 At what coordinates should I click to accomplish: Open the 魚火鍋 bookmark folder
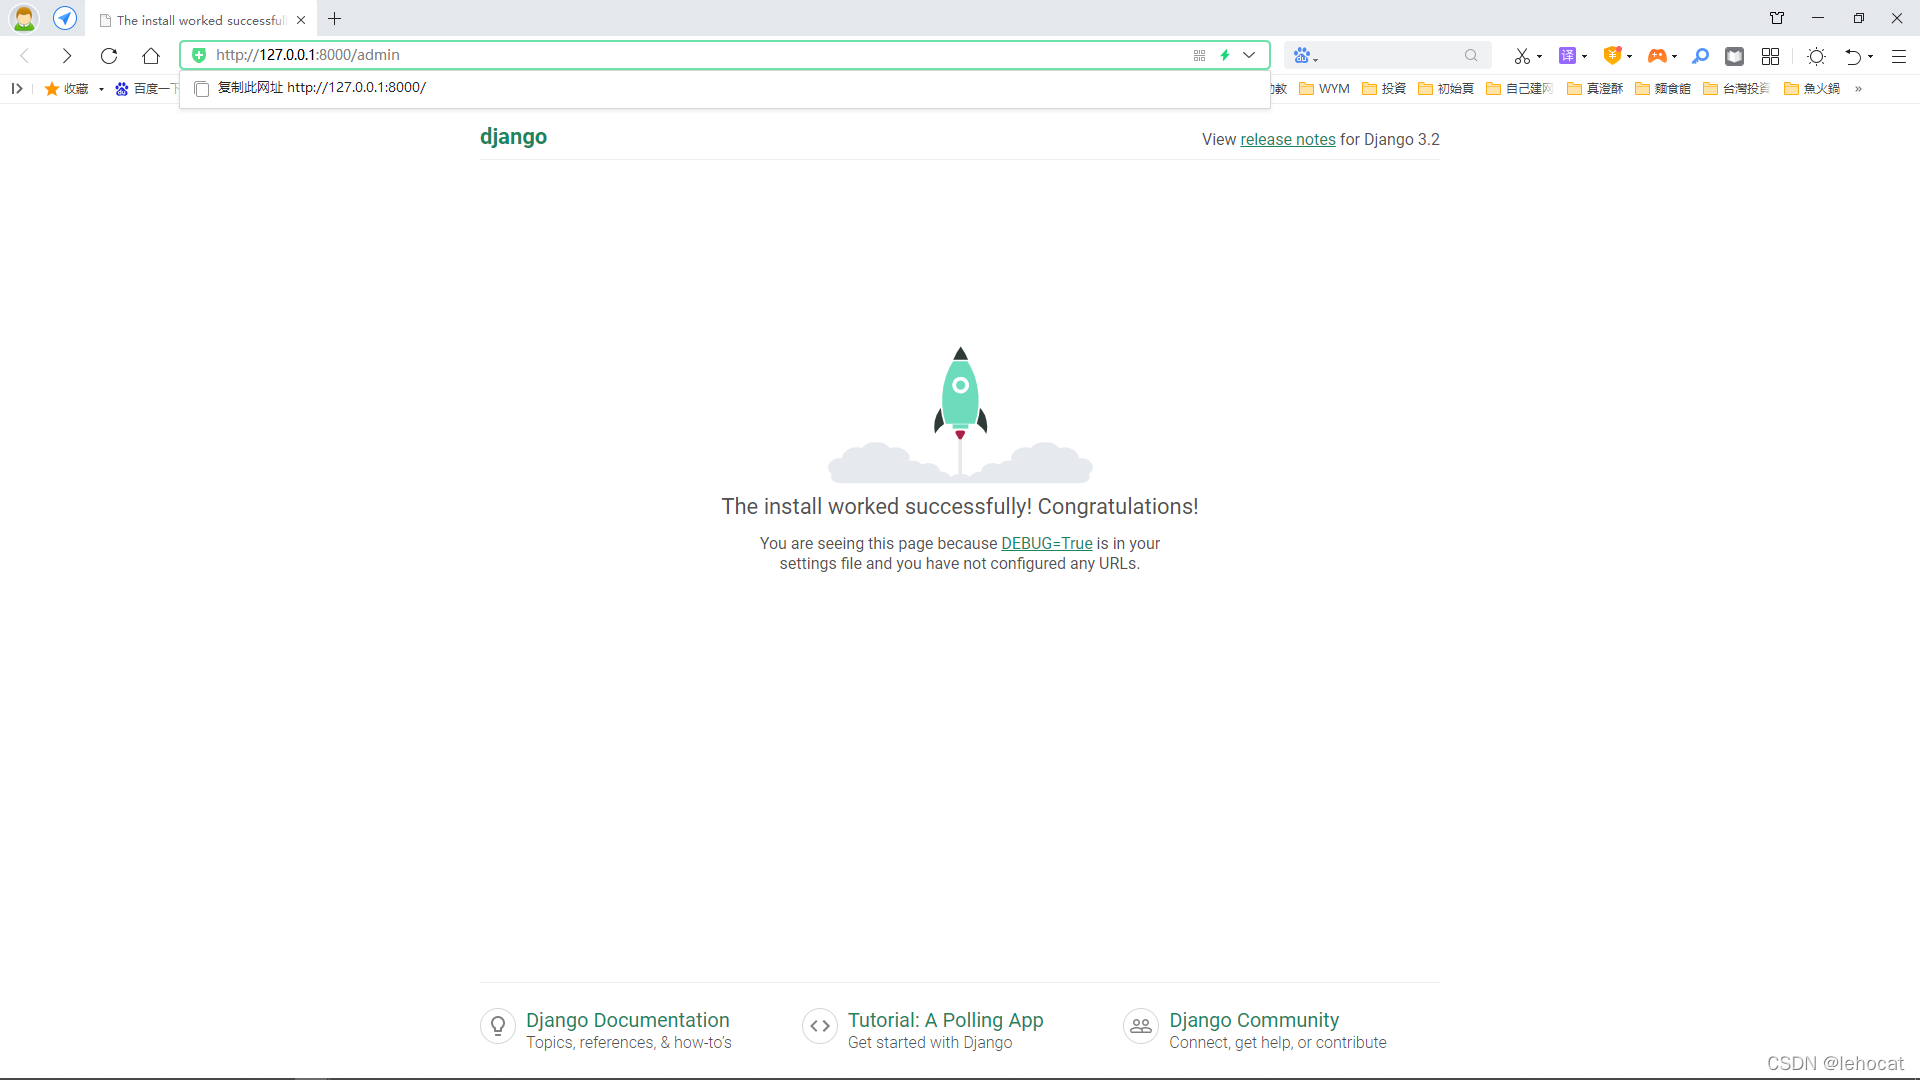coord(1812,89)
